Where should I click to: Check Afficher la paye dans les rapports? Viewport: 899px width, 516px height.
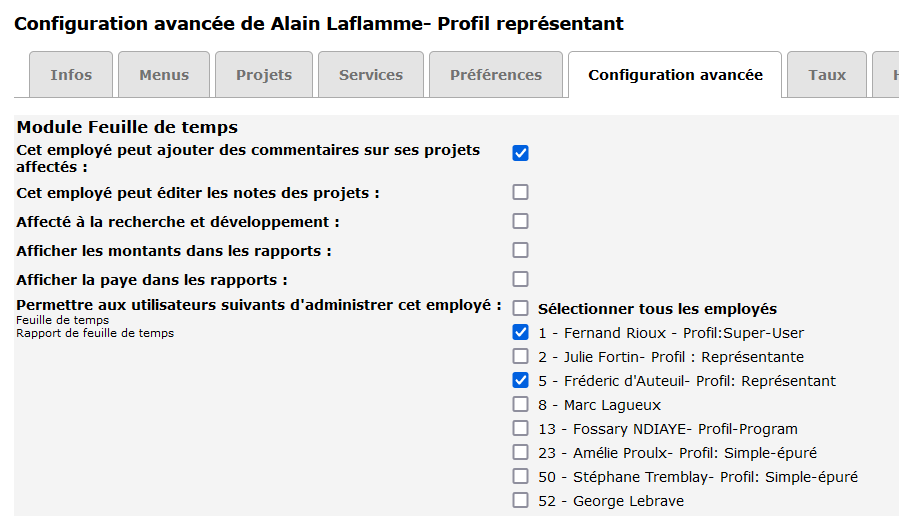coord(520,279)
